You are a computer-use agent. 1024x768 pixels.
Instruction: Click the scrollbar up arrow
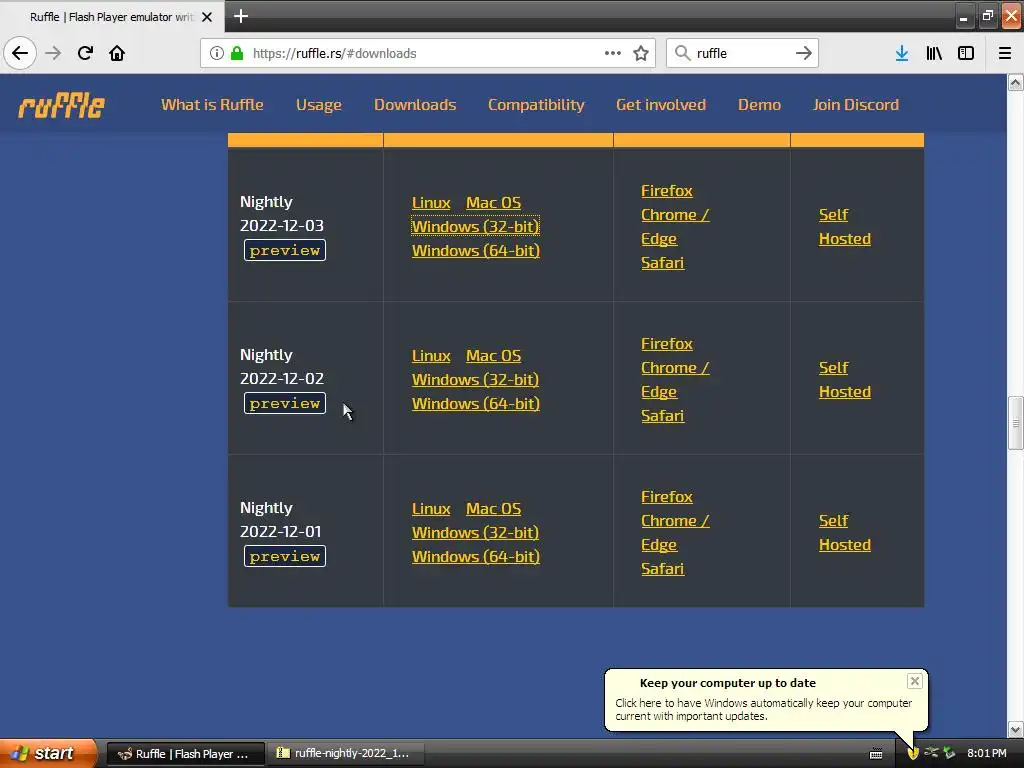click(x=1015, y=82)
